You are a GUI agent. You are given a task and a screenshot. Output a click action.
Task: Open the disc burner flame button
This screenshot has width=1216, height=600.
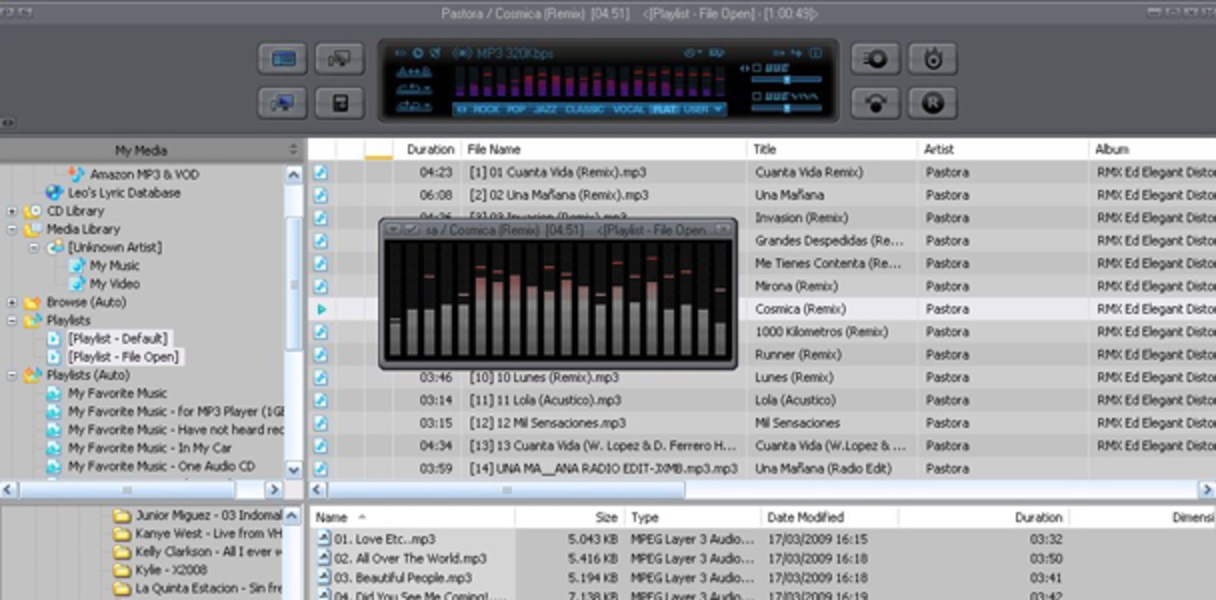click(x=932, y=59)
